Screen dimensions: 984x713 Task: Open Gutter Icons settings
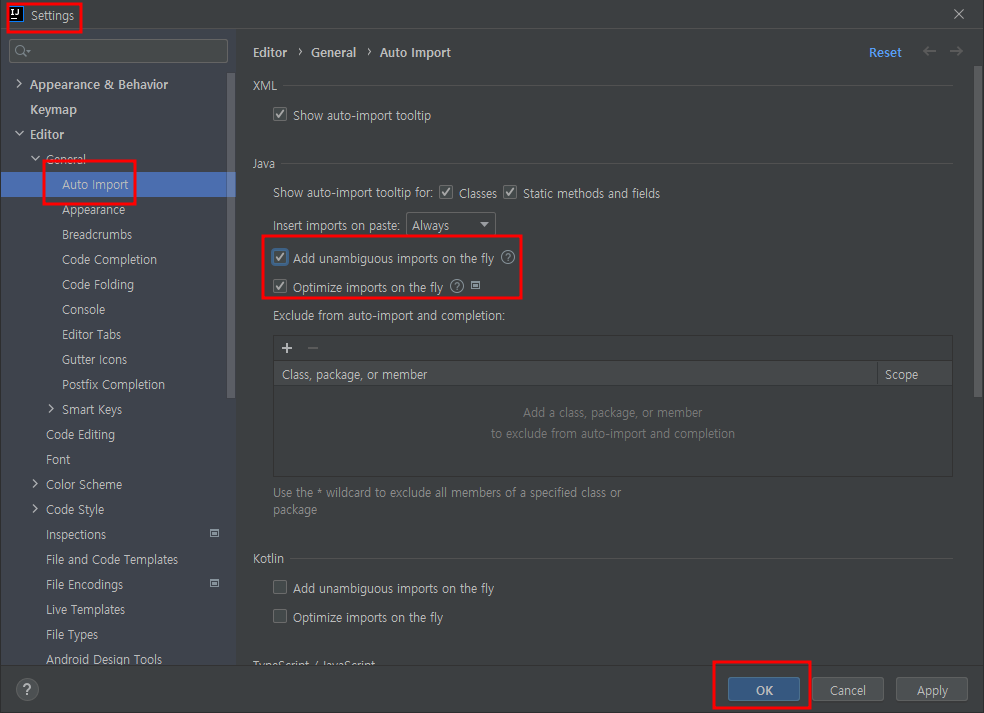click(94, 360)
